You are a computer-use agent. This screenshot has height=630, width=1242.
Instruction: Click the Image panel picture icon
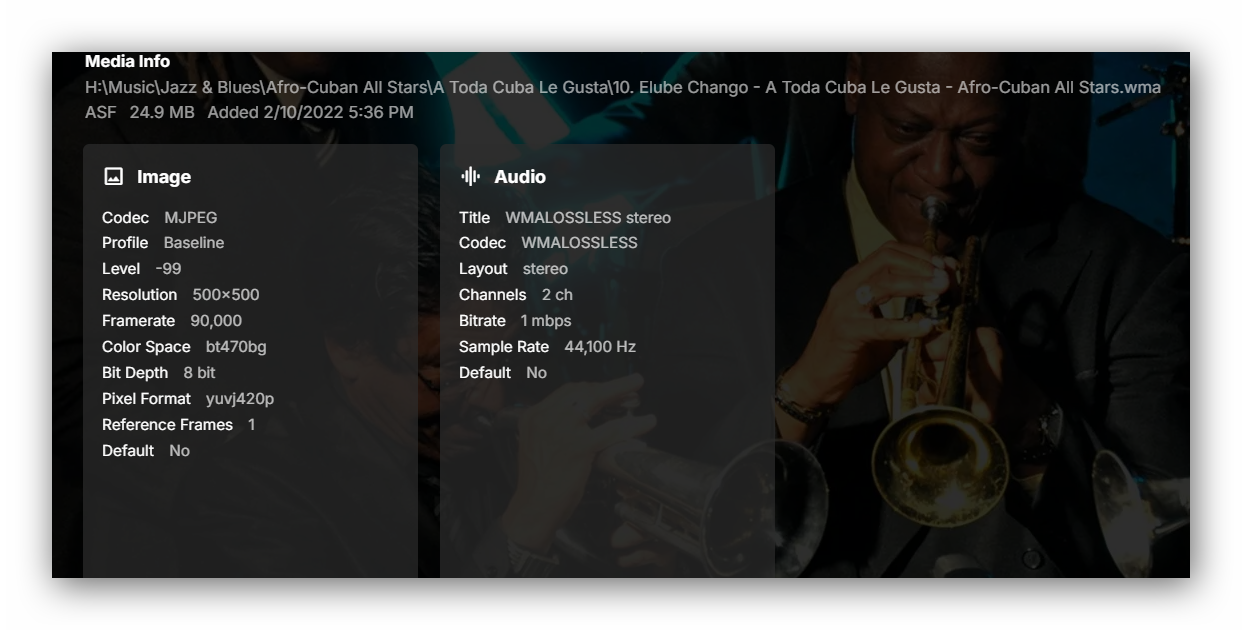(114, 177)
